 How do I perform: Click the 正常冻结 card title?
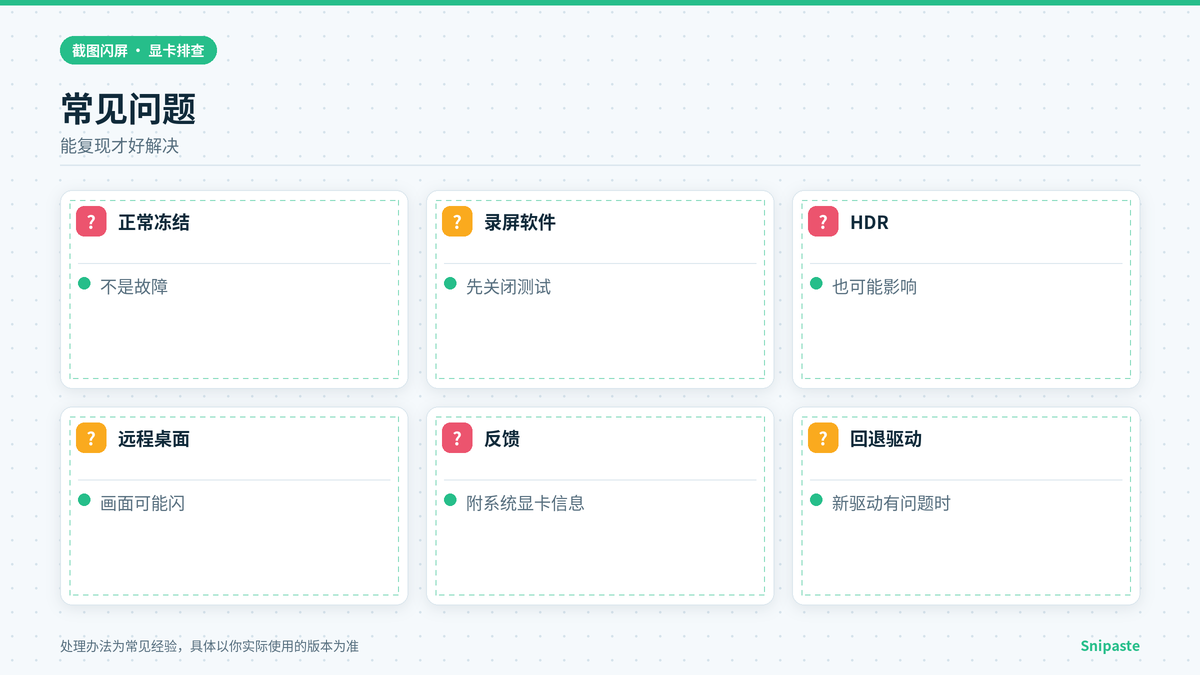pyautogui.click(x=154, y=222)
